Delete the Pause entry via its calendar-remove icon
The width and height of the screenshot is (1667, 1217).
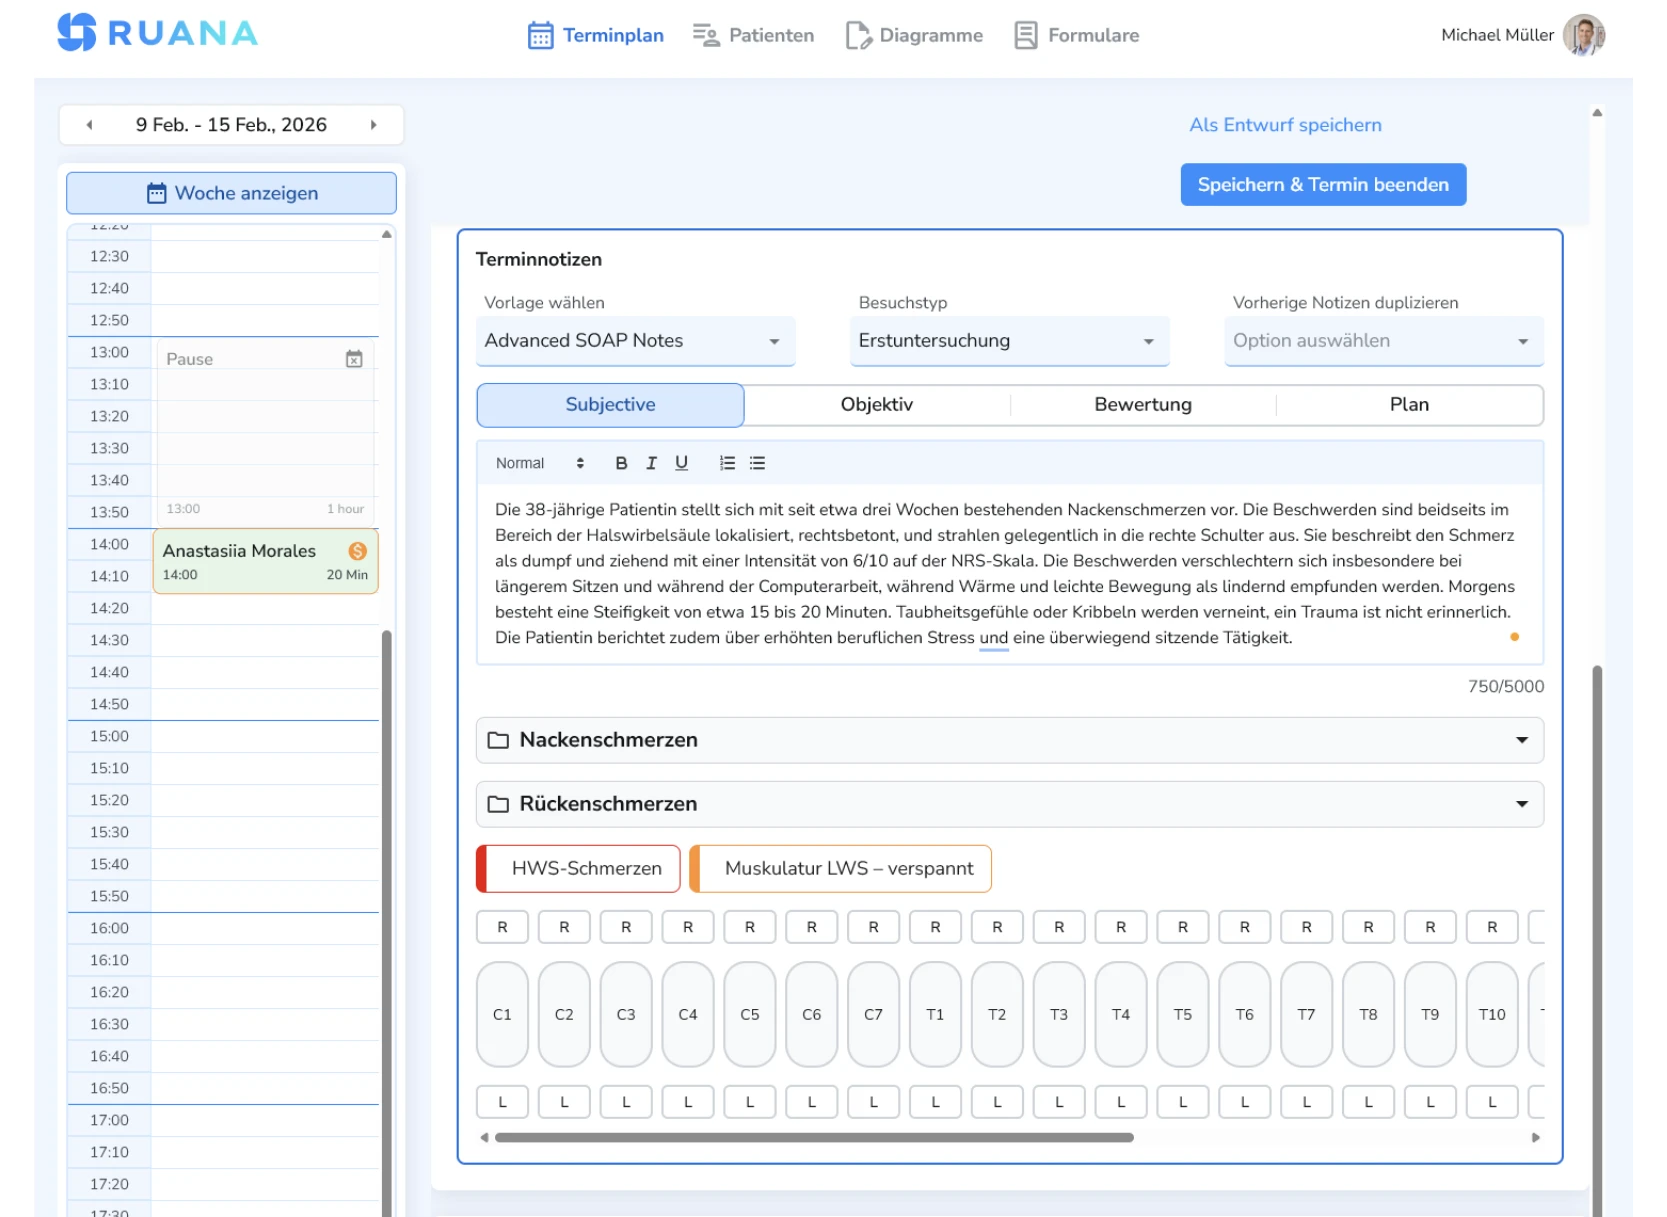pos(354,358)
